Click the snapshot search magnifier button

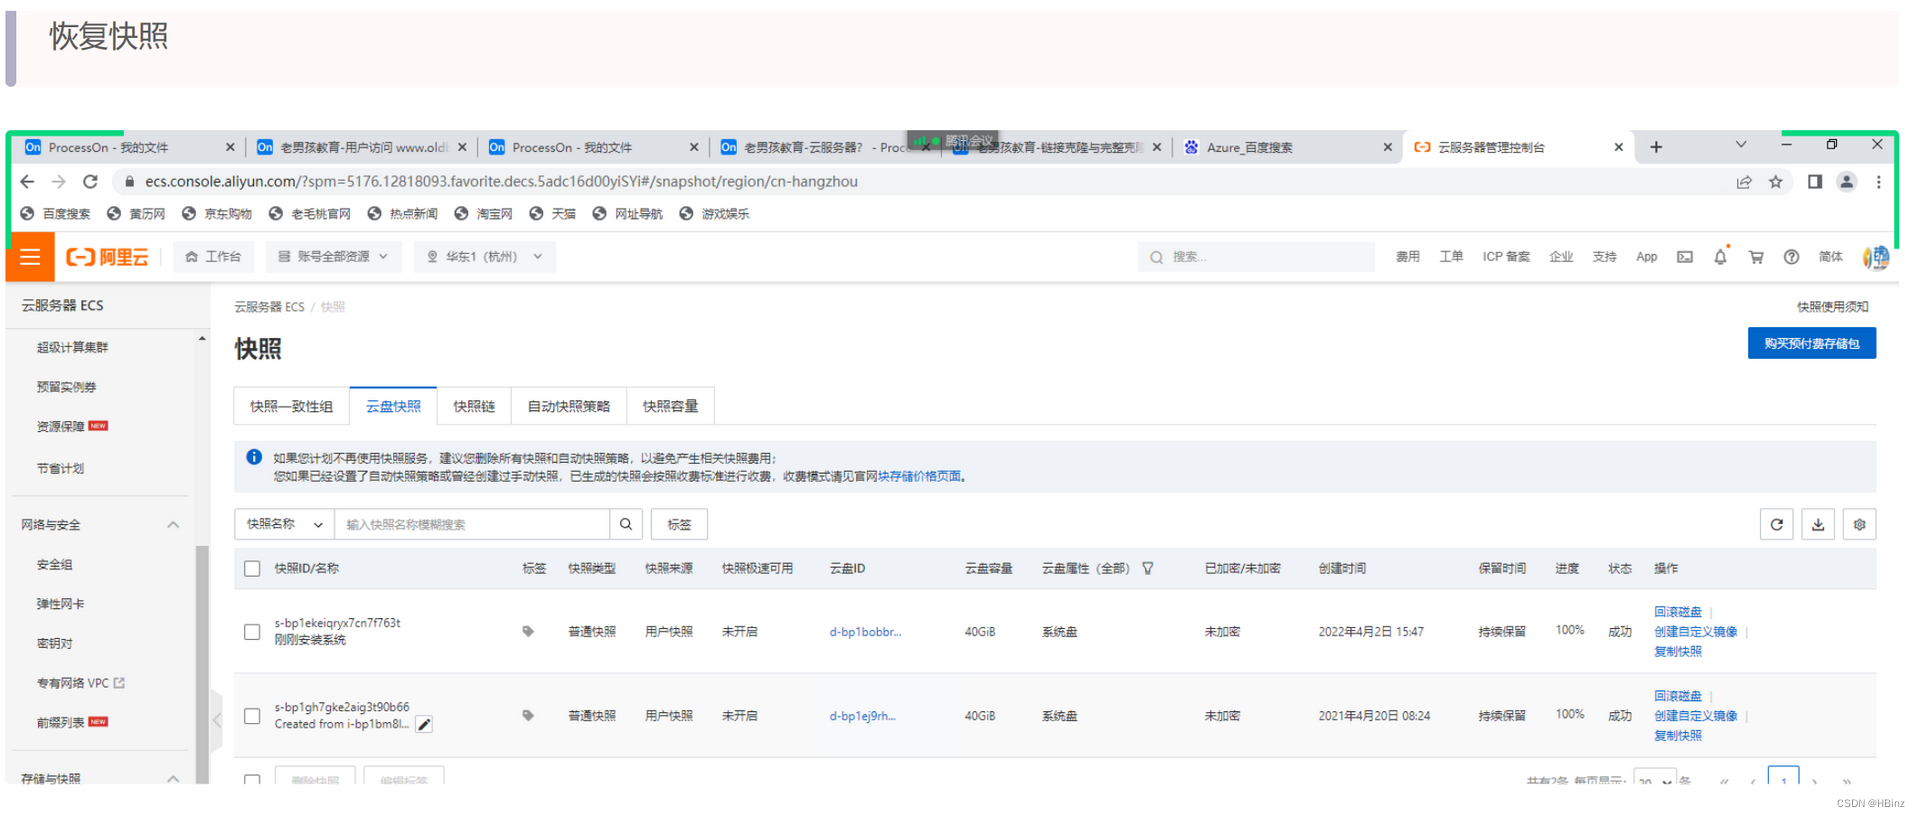pyautogui.click(x=626, y=524)
